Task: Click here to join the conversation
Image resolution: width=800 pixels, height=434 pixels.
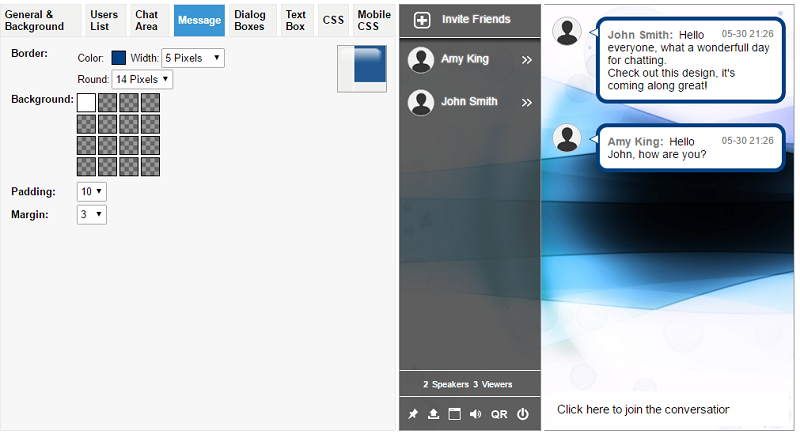Action: pyautogui.click(x=643, y=409)
